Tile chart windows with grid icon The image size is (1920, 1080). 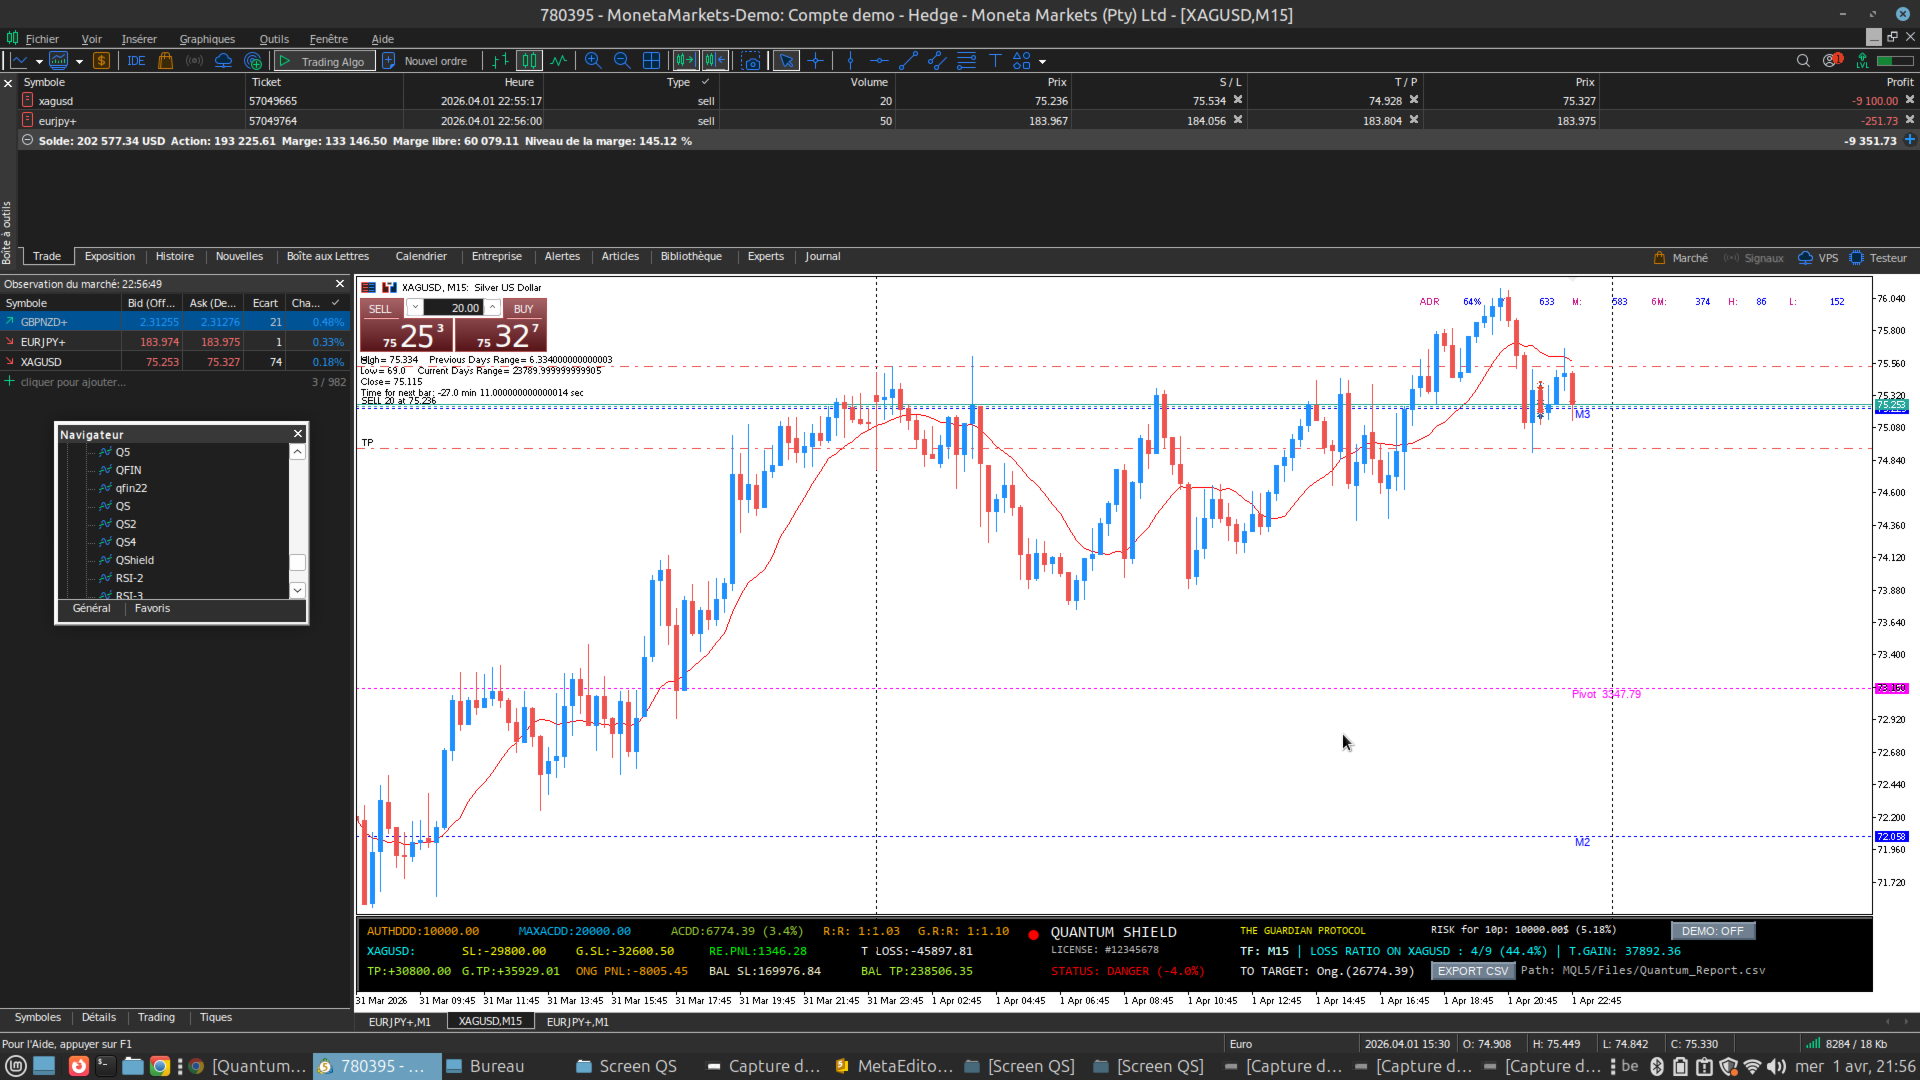click(651, 61)
